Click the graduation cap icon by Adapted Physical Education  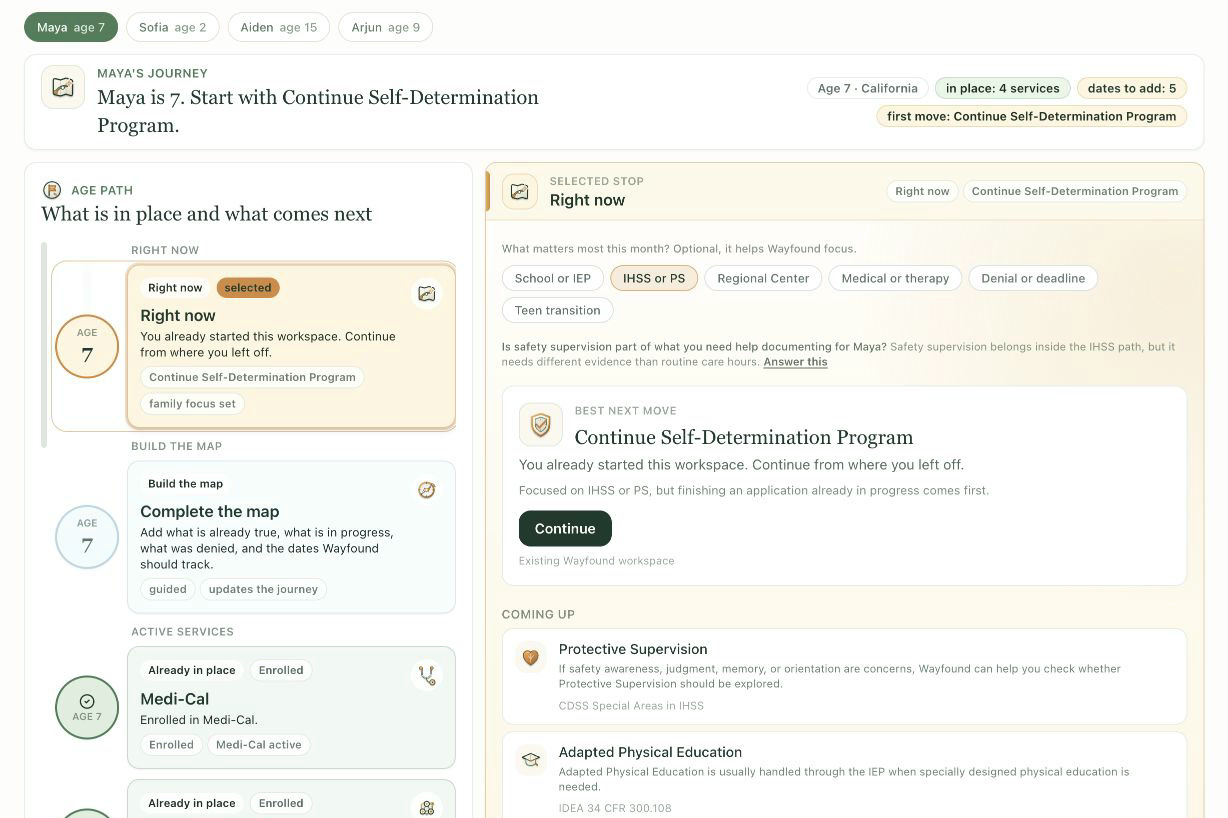[x=531, y=760]
